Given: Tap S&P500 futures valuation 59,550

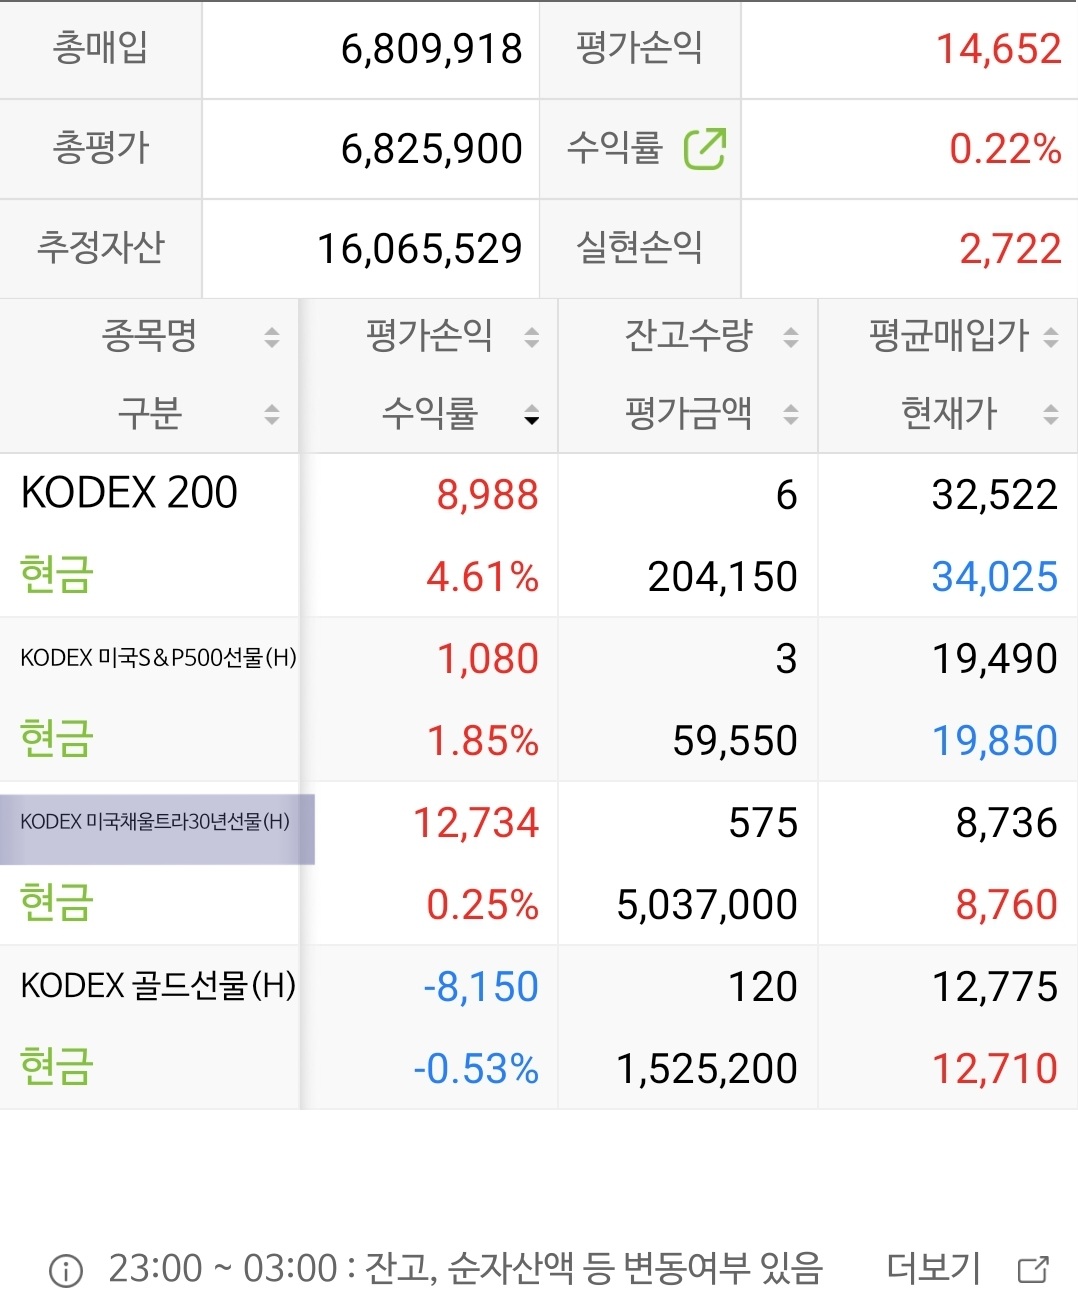Looking at the screenshot, I should point(735,741).
